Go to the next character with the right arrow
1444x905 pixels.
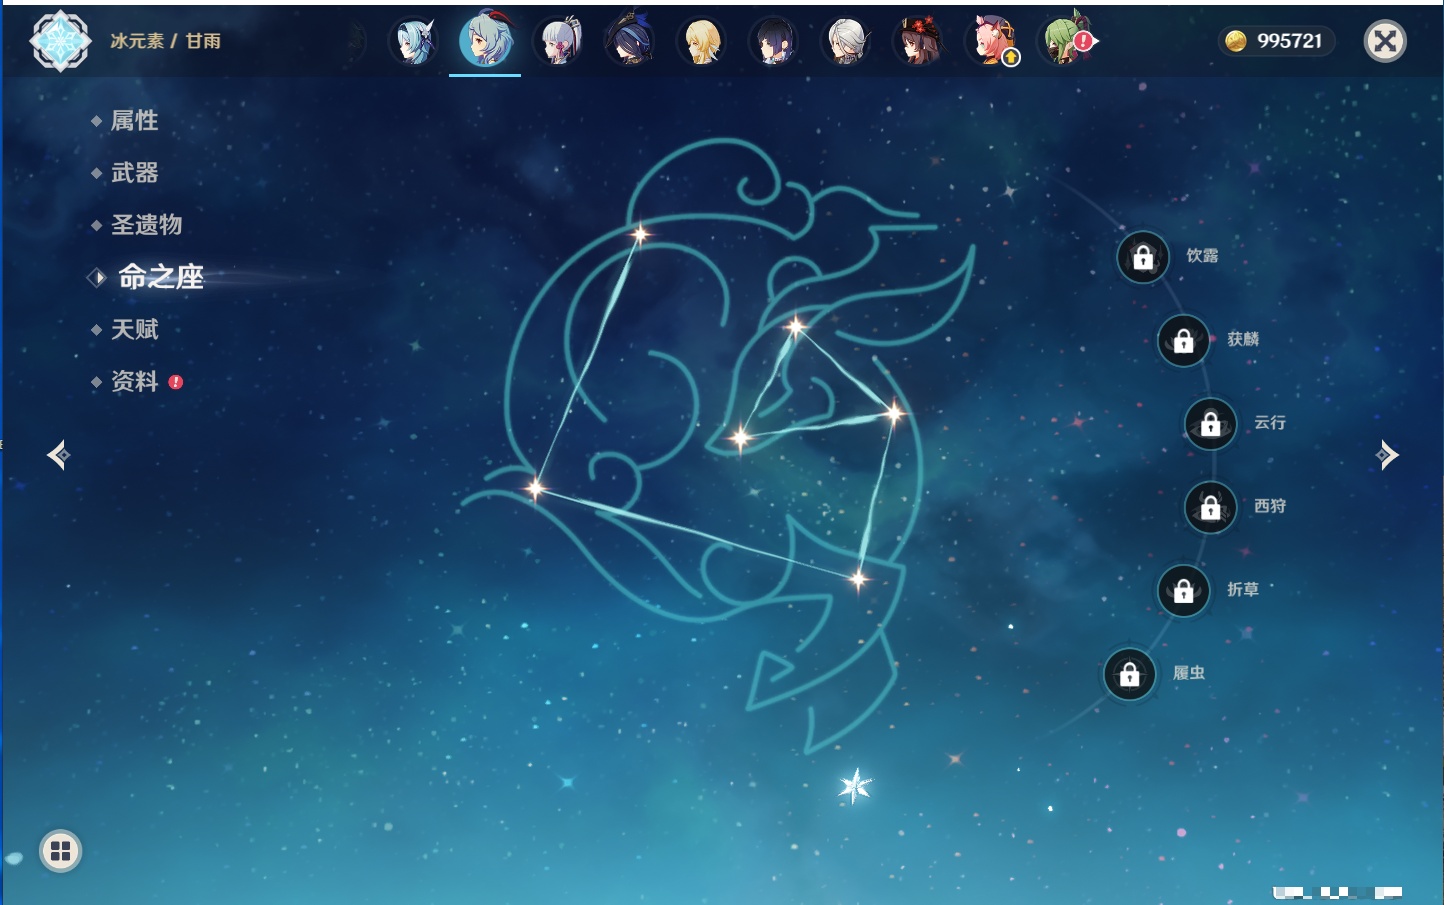tap(1387, 455)
